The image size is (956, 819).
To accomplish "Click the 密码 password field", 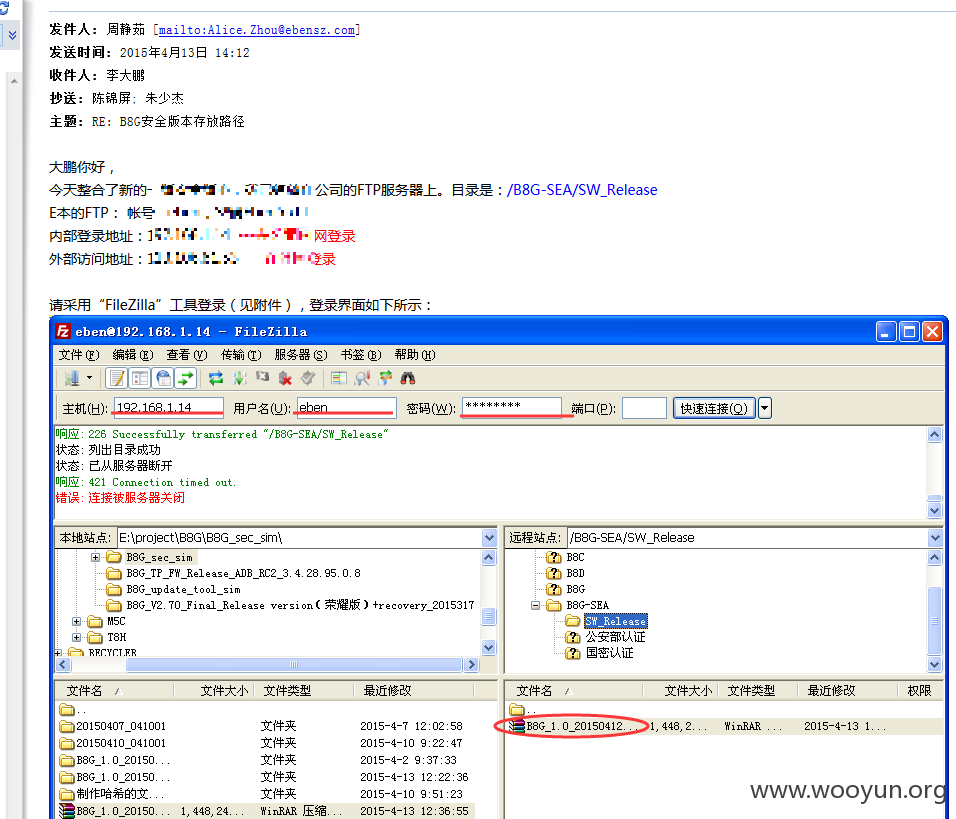I will point(512,408).
